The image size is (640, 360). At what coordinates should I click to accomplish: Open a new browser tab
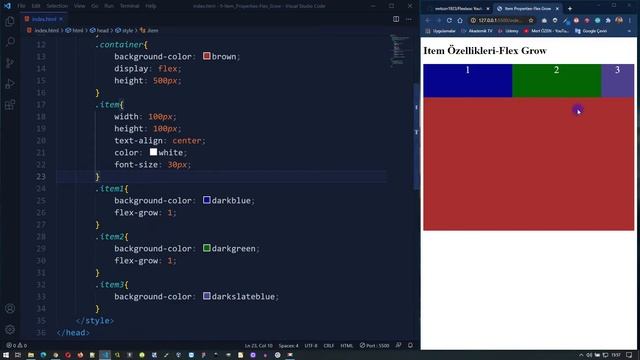click(x=570, y=9)
